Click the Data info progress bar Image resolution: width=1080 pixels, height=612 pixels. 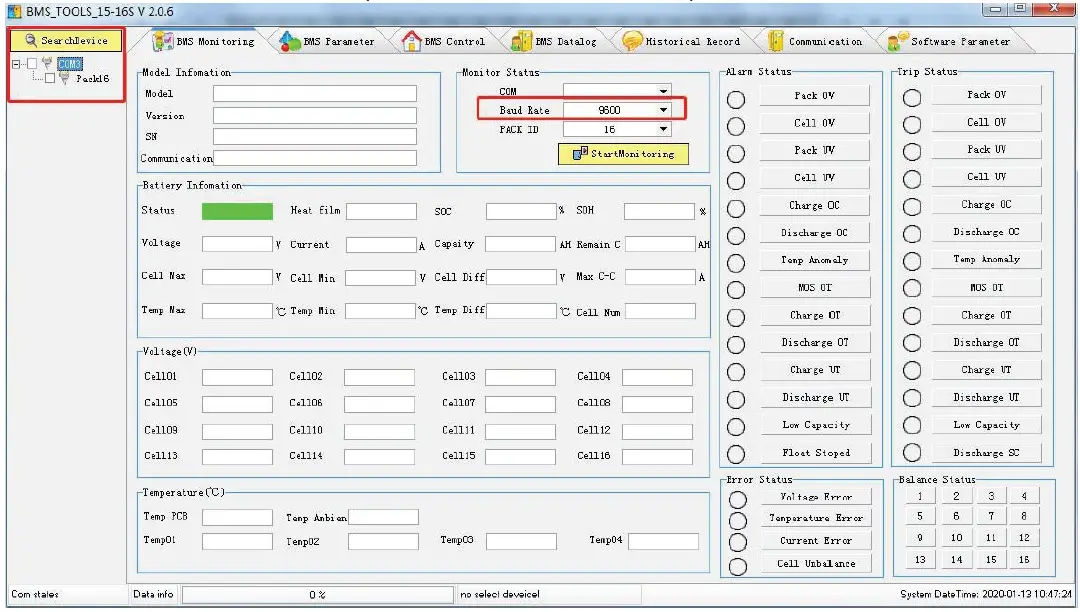[317, 594]
